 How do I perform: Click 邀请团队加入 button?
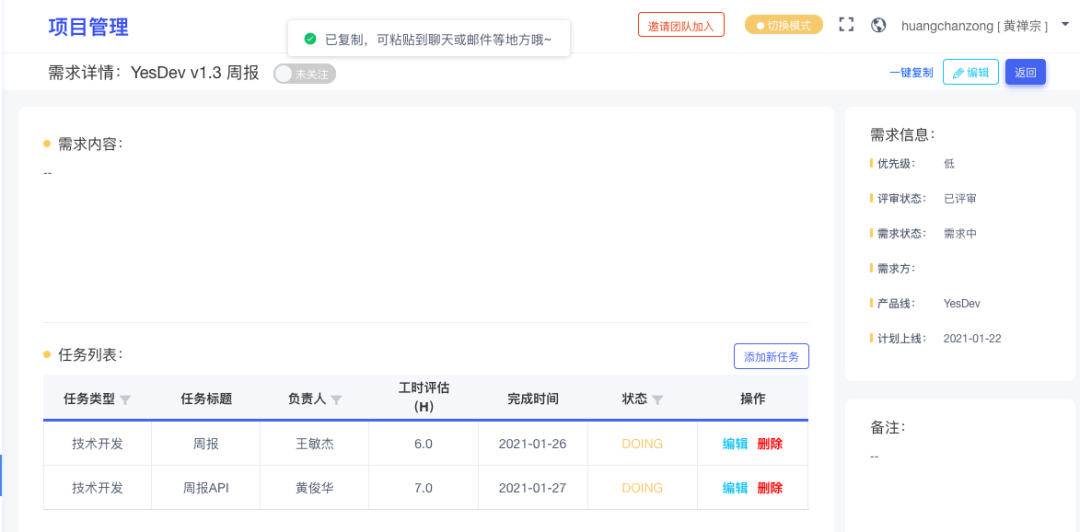tap(681, 25)
